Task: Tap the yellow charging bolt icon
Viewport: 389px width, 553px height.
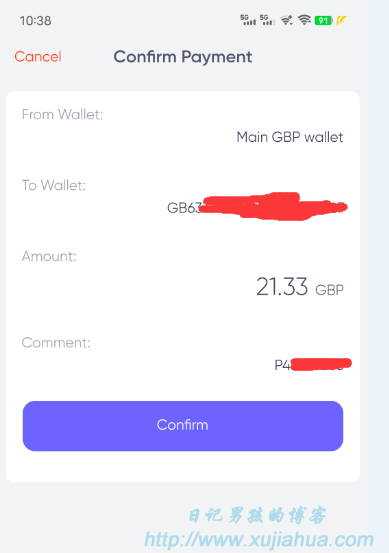Action: [x=341, y=20]
